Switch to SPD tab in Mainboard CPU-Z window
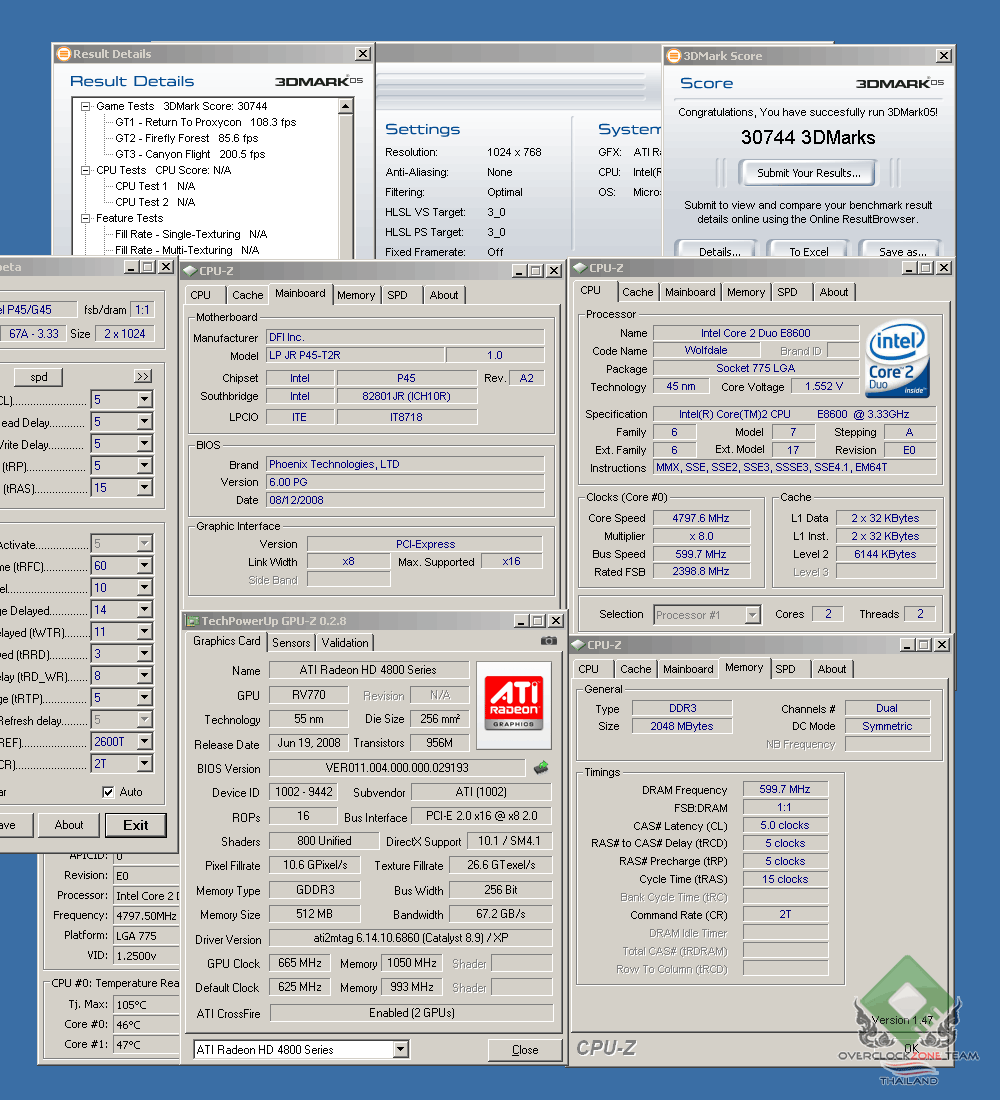Screen dimensions: 1000x1100 397,295
